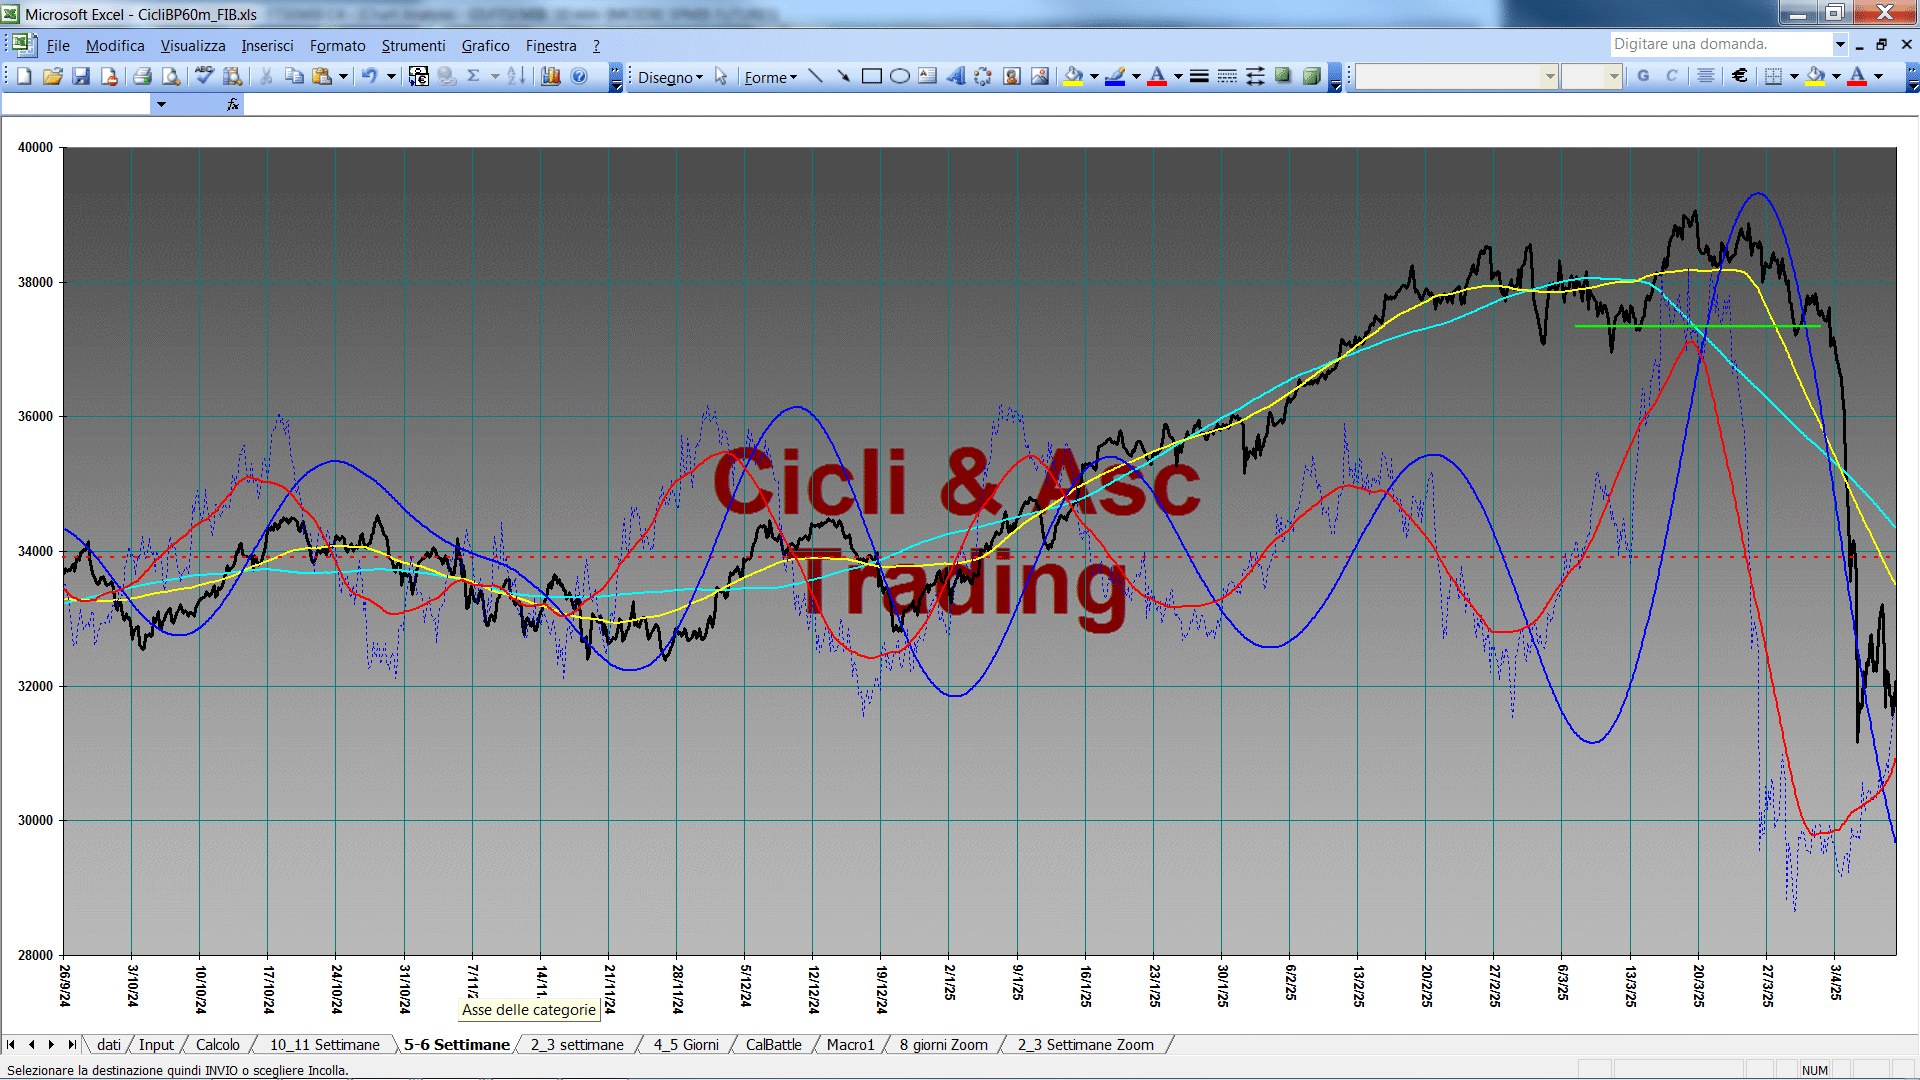Insert WordArt from drawing toolbar
1920x1080 pixels.
(956, 76)
